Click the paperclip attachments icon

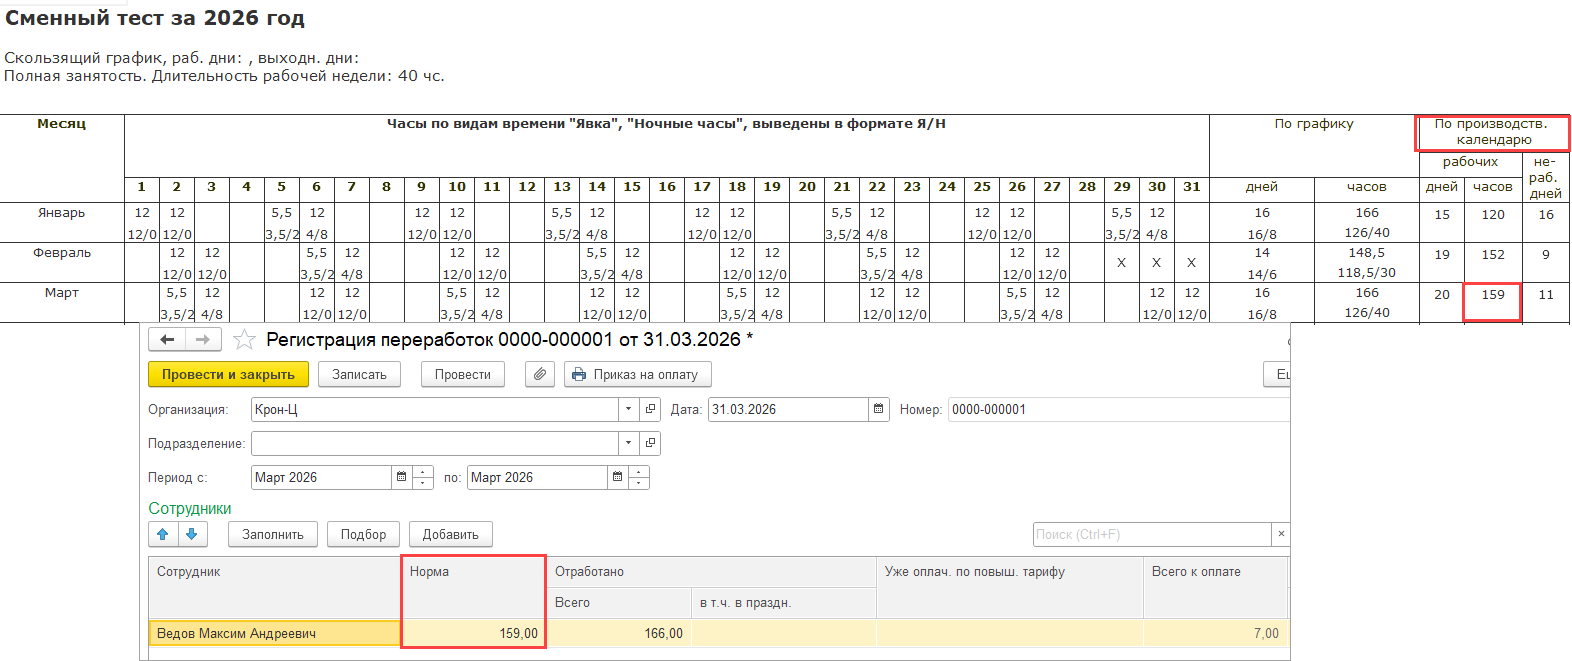[540, 374]
